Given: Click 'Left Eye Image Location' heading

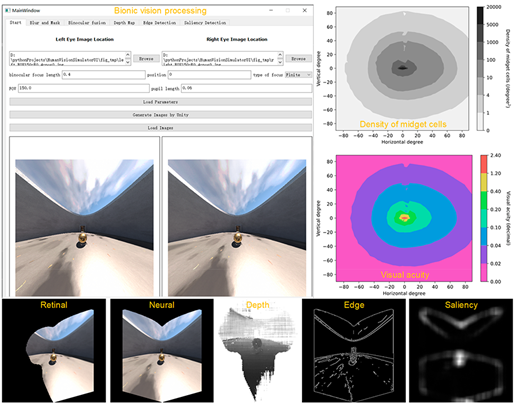Looking at the screenshot, I should 84,39.
